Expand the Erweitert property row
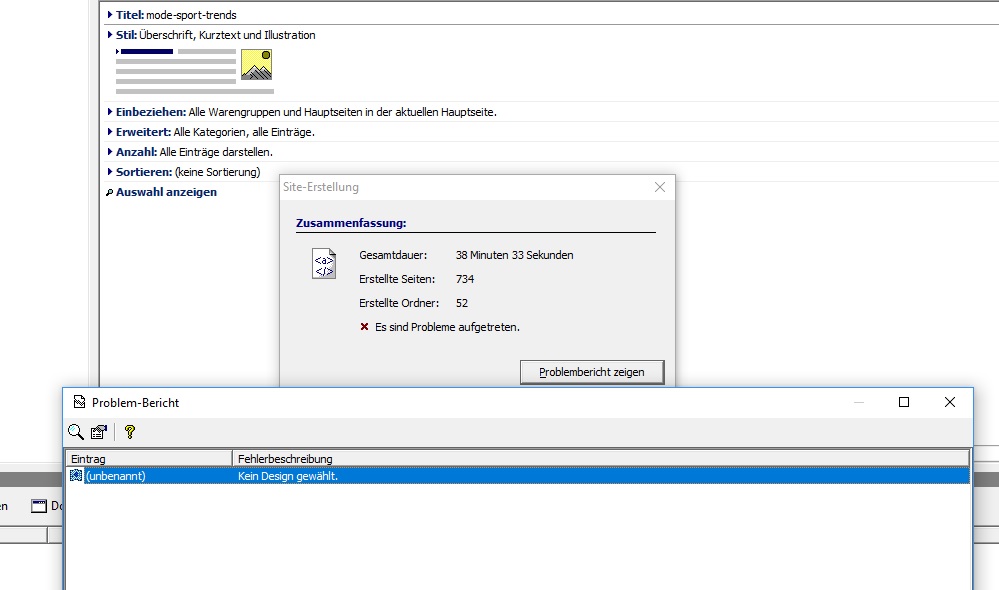 tap(110, 132)
